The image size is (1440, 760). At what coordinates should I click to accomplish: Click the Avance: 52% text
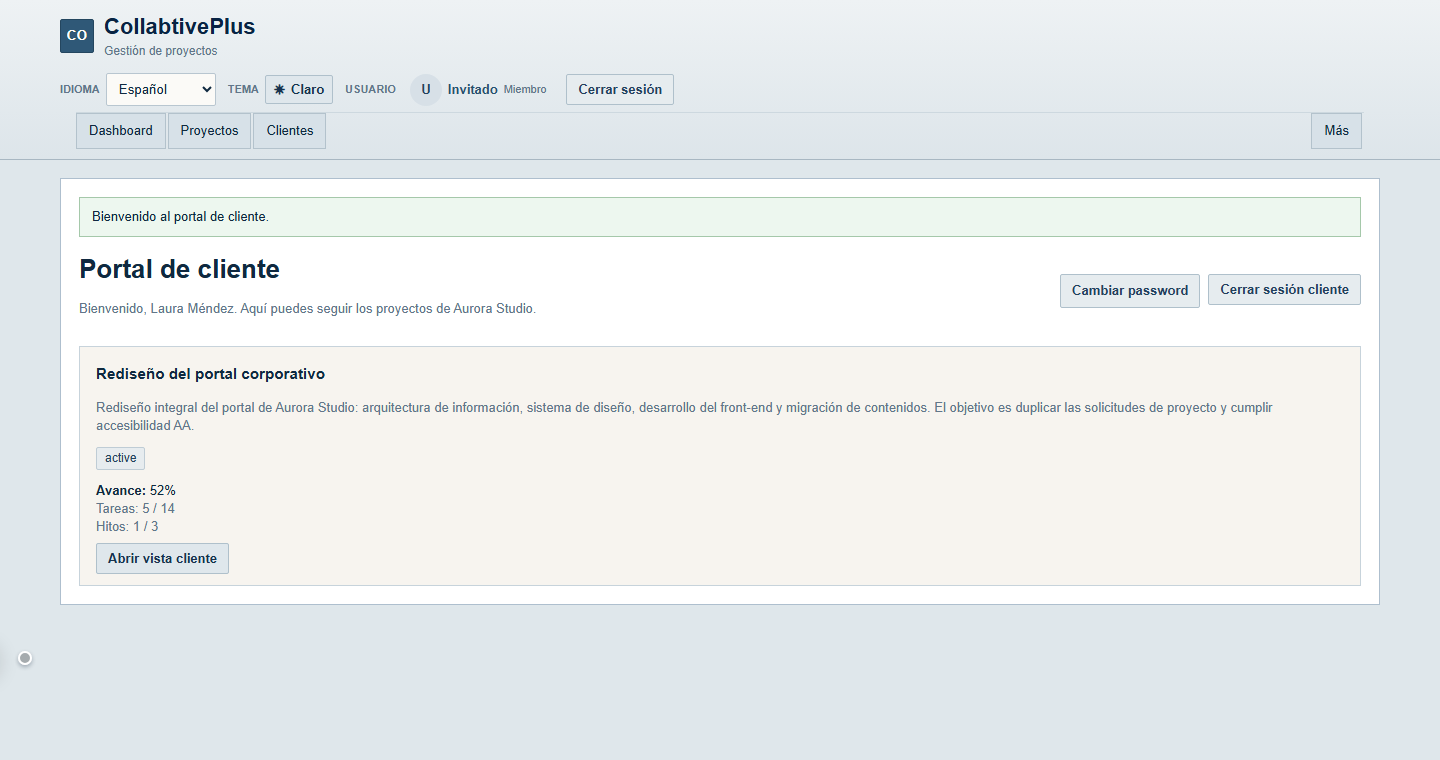pyautogui.click(x=136, y=490)
